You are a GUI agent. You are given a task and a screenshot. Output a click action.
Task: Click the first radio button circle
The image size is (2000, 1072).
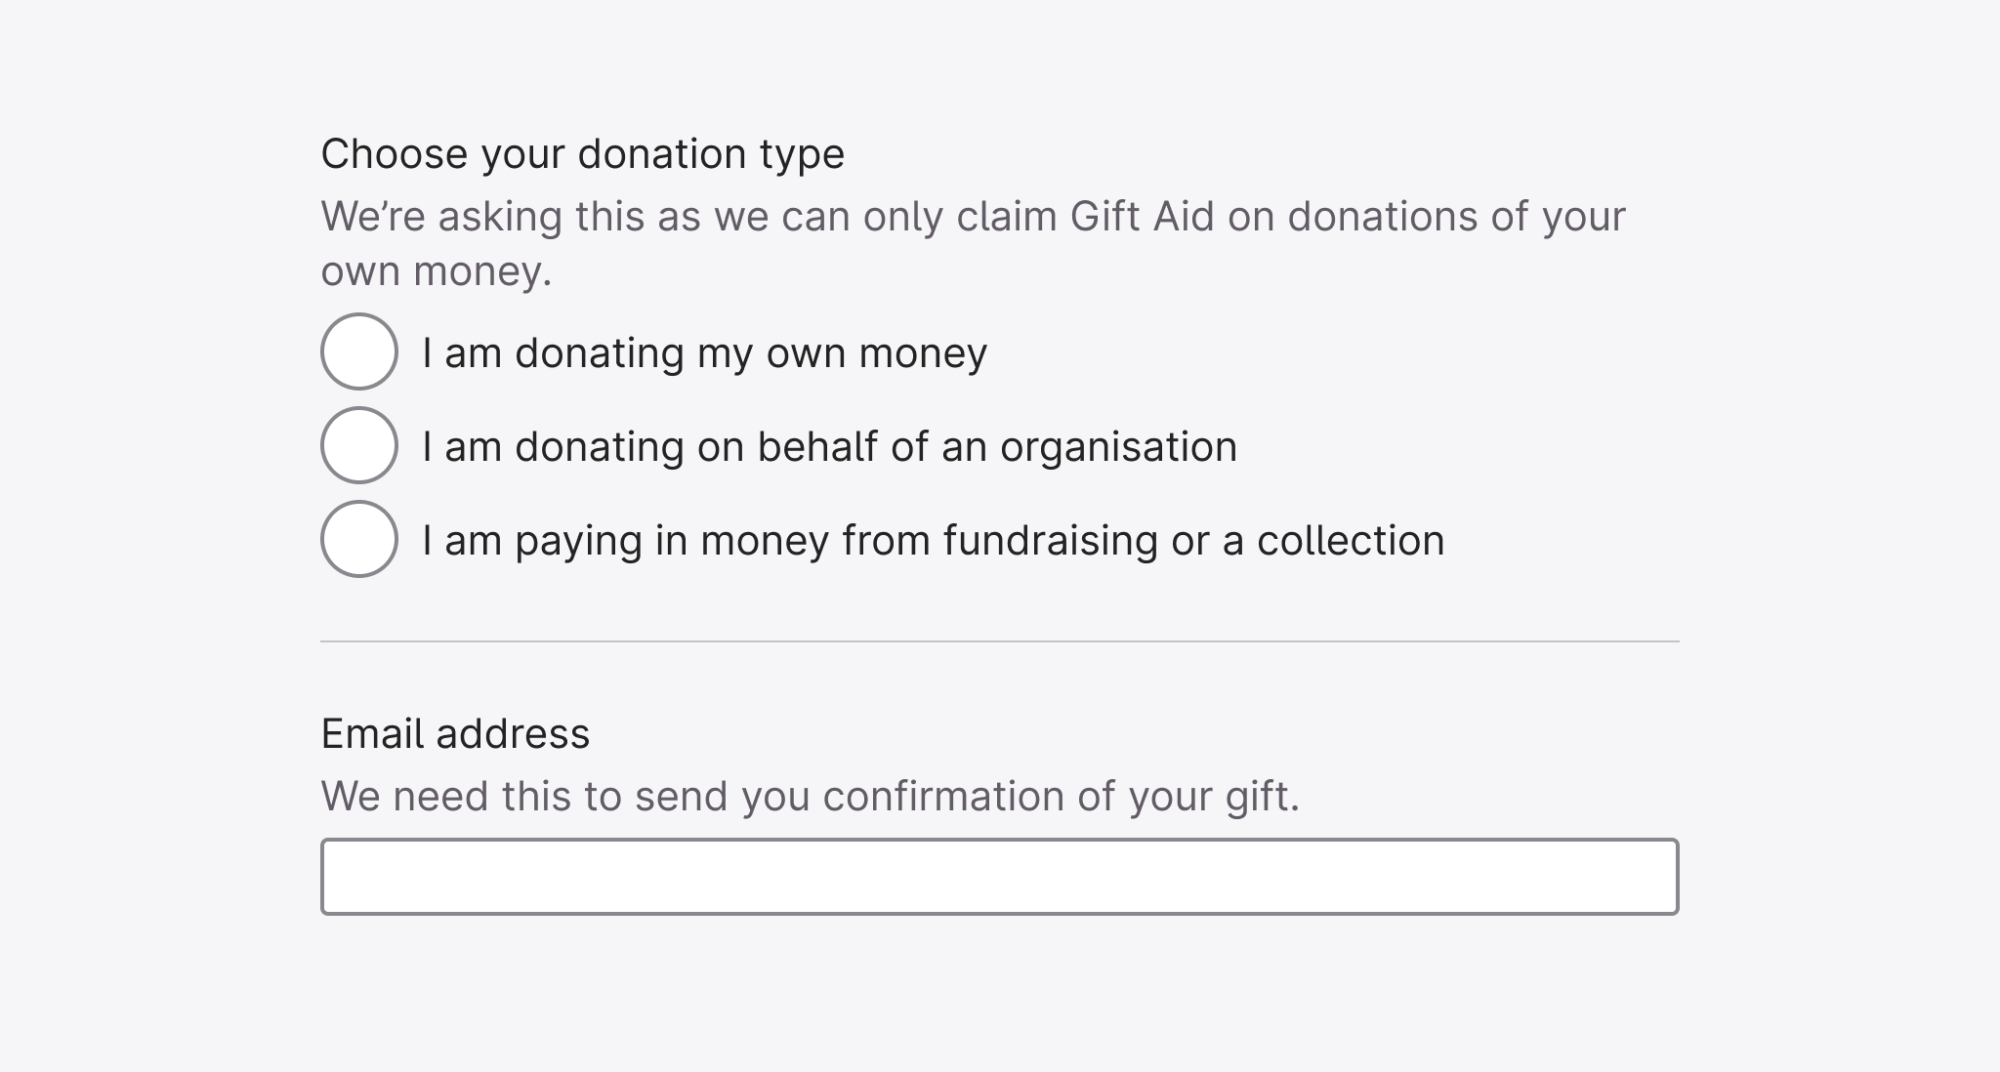pyautogui.click(x=358, y=352)
